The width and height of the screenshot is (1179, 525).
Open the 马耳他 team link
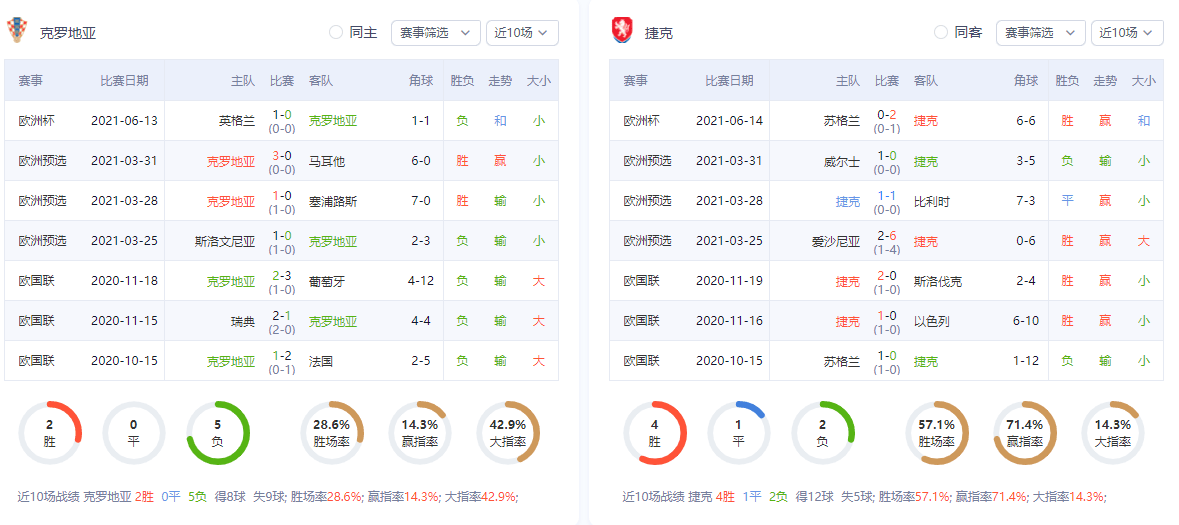(327, 161)
